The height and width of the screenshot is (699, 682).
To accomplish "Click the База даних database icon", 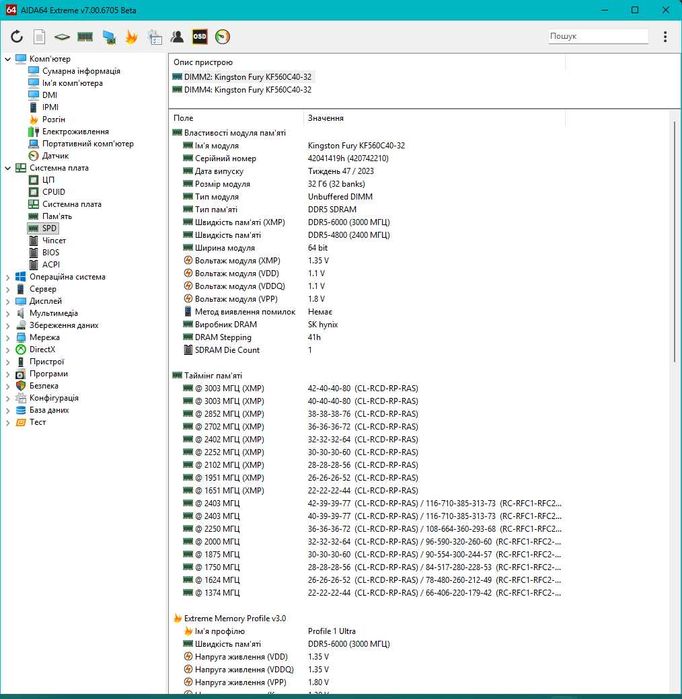I will [21, 410].
